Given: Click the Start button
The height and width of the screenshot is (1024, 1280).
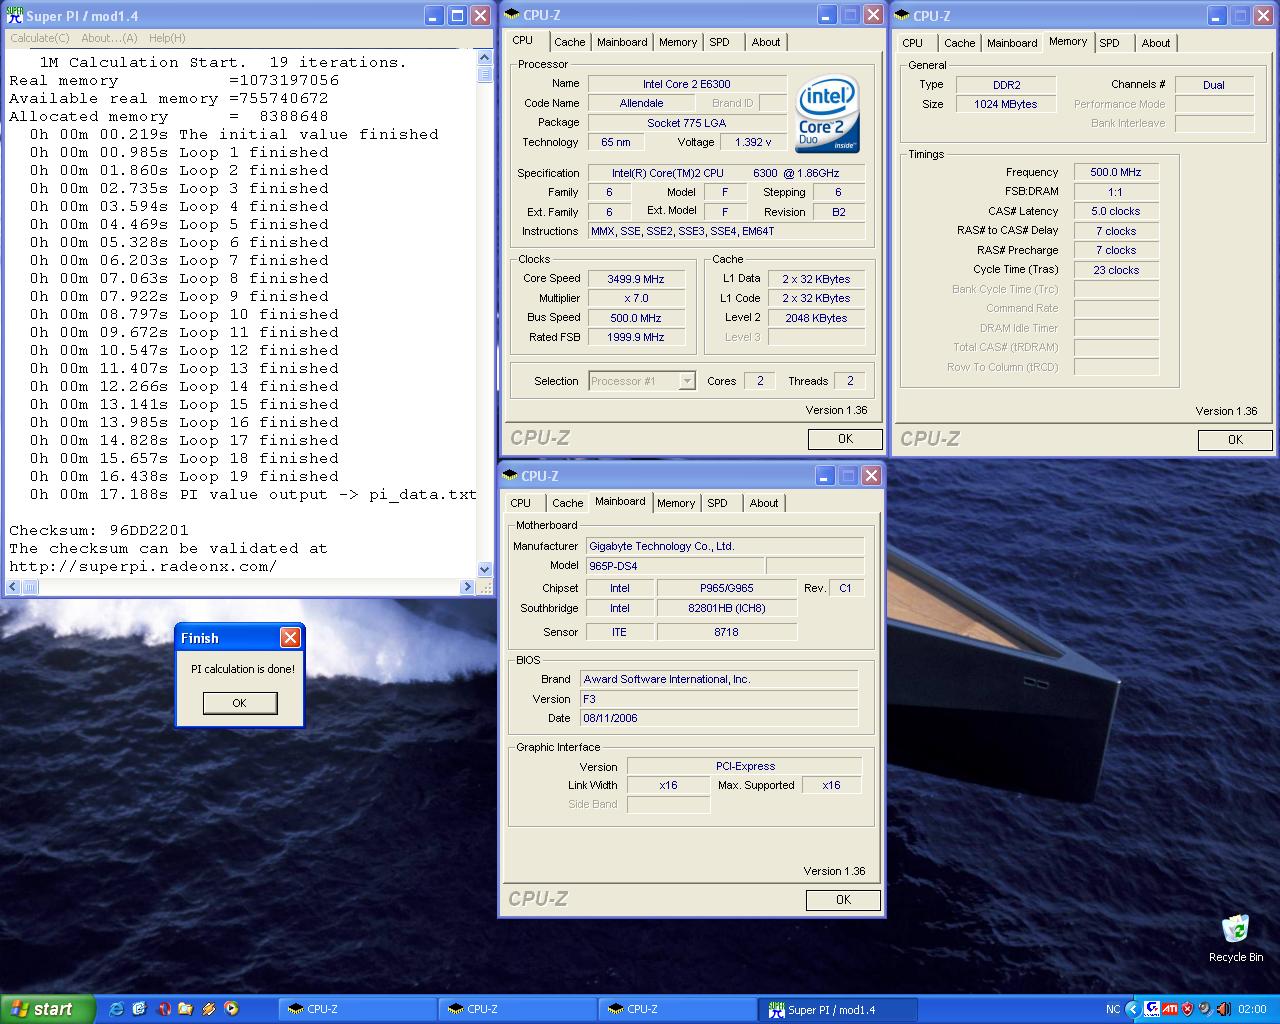Looking at the screenshot, I should [47, 1009].
